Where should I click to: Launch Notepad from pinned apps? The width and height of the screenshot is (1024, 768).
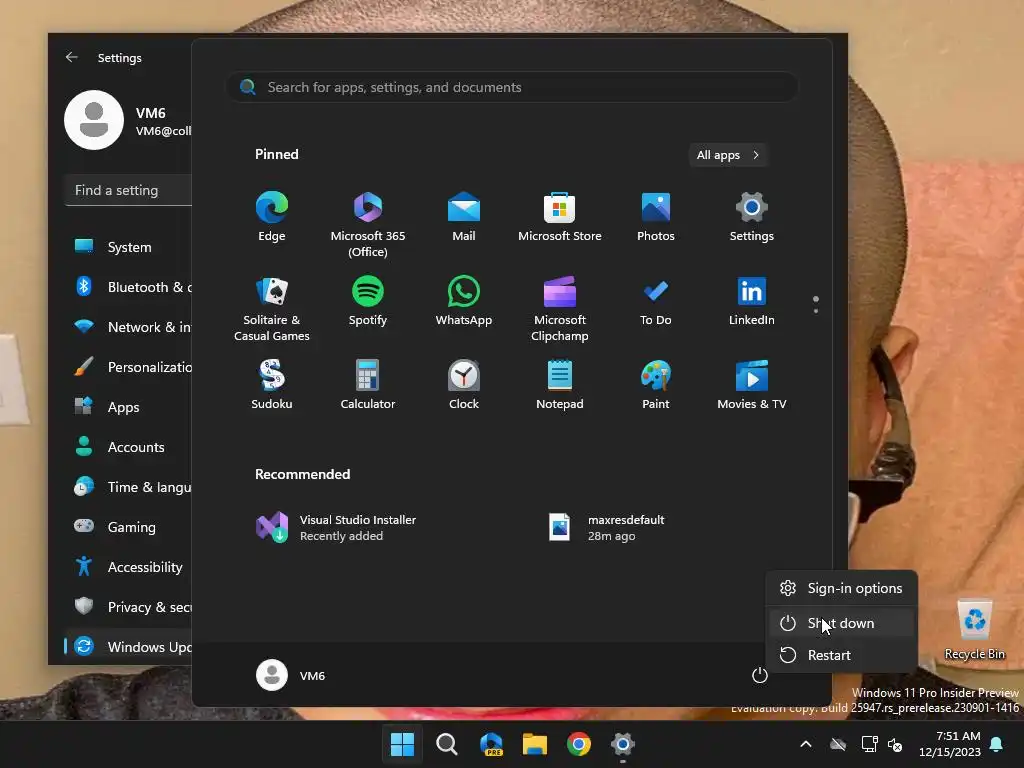pyautogui.click(x=560, y=385)
